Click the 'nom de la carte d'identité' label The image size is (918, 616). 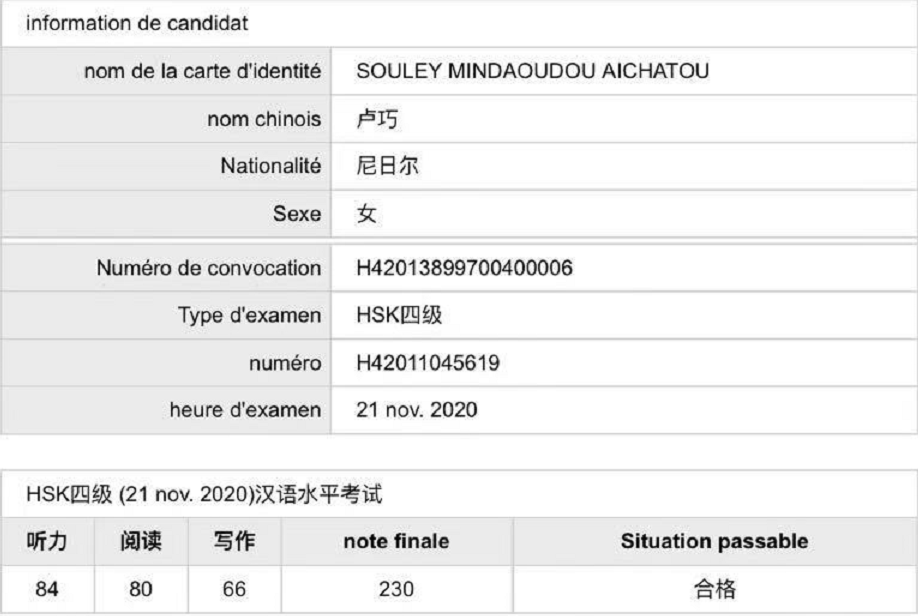pyautogui.click(x=203, y=71)
